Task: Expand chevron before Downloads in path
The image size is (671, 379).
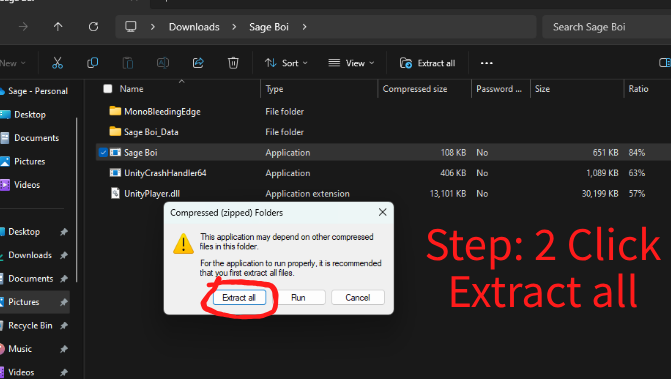Action: [x=153, y=27]
